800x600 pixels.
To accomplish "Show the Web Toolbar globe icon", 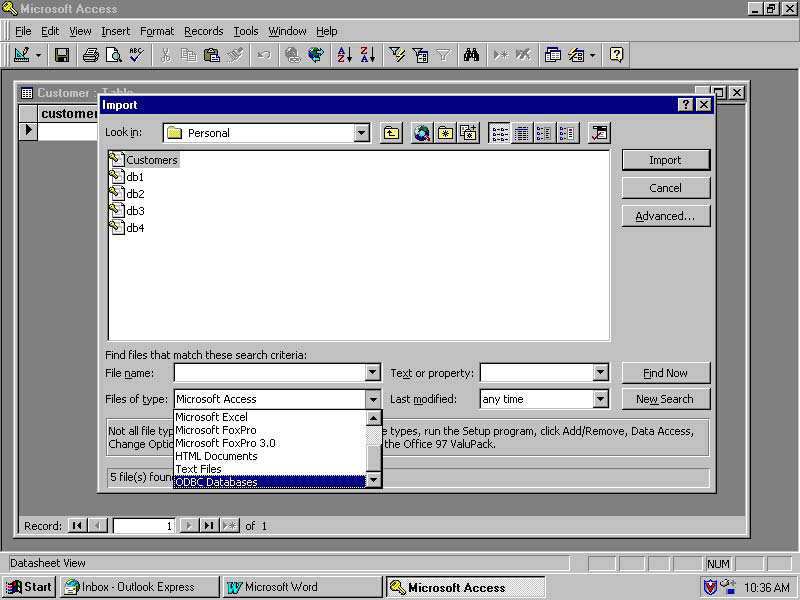I will coord(316,55).
